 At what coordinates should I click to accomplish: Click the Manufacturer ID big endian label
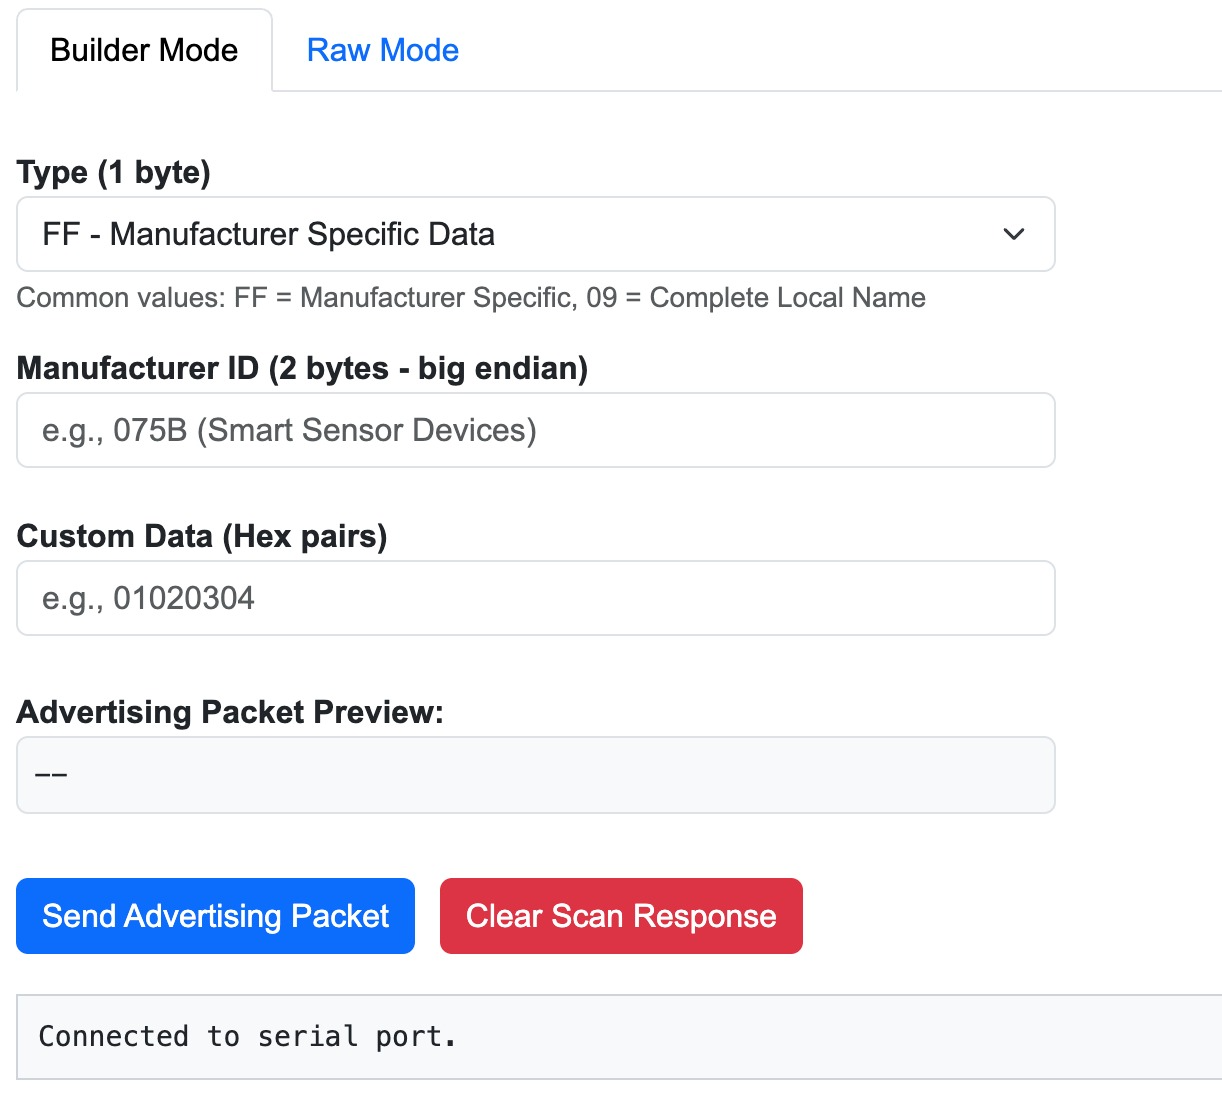point(302,368)
